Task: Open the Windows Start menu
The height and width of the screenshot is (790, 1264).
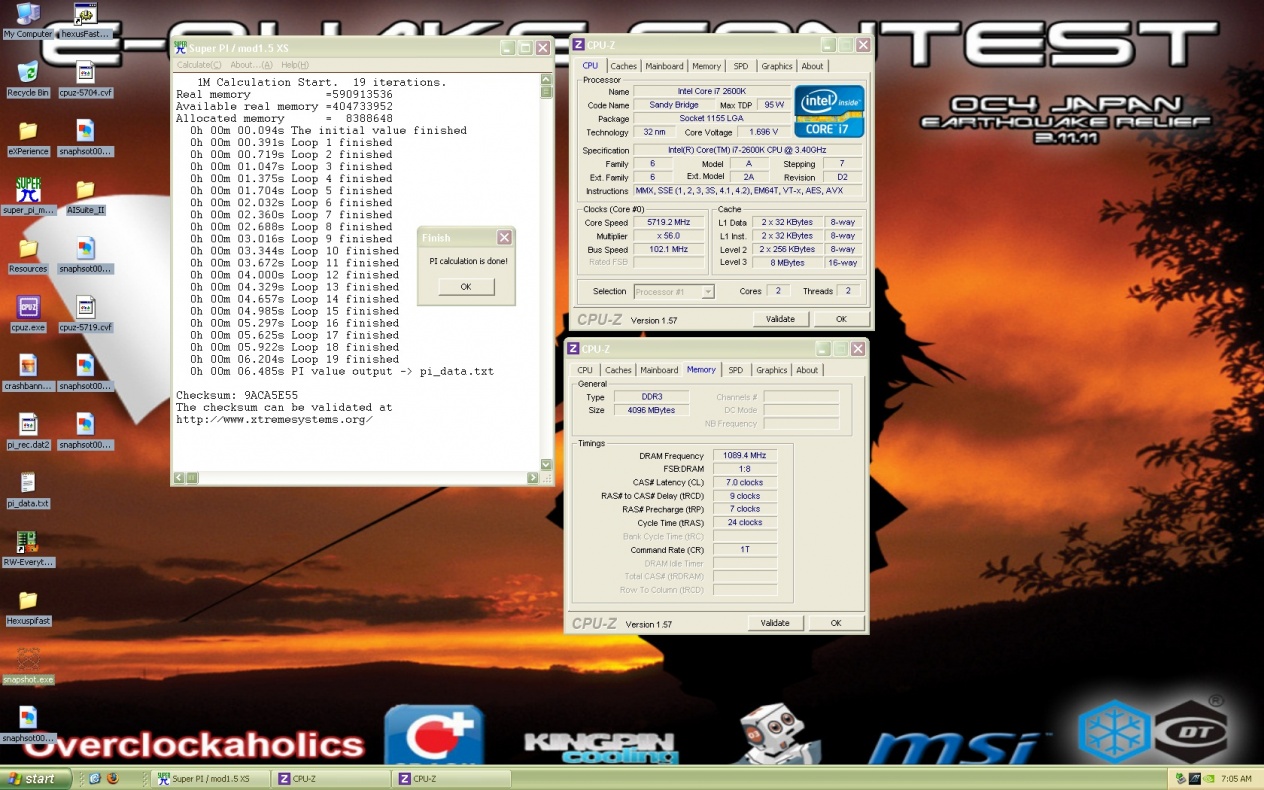Action: (x=36, y=778)
